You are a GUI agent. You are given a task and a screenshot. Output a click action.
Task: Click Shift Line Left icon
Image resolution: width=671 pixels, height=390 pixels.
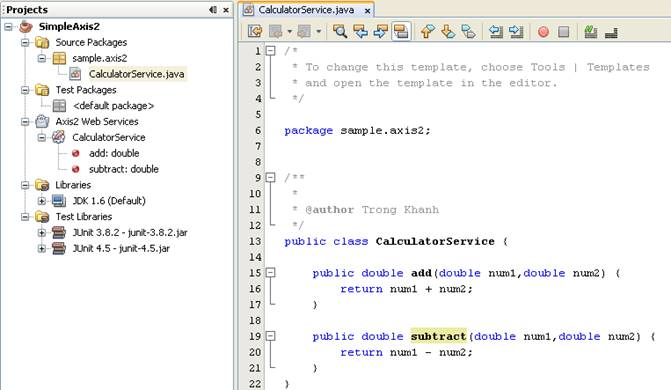click(x=496, y=32)
